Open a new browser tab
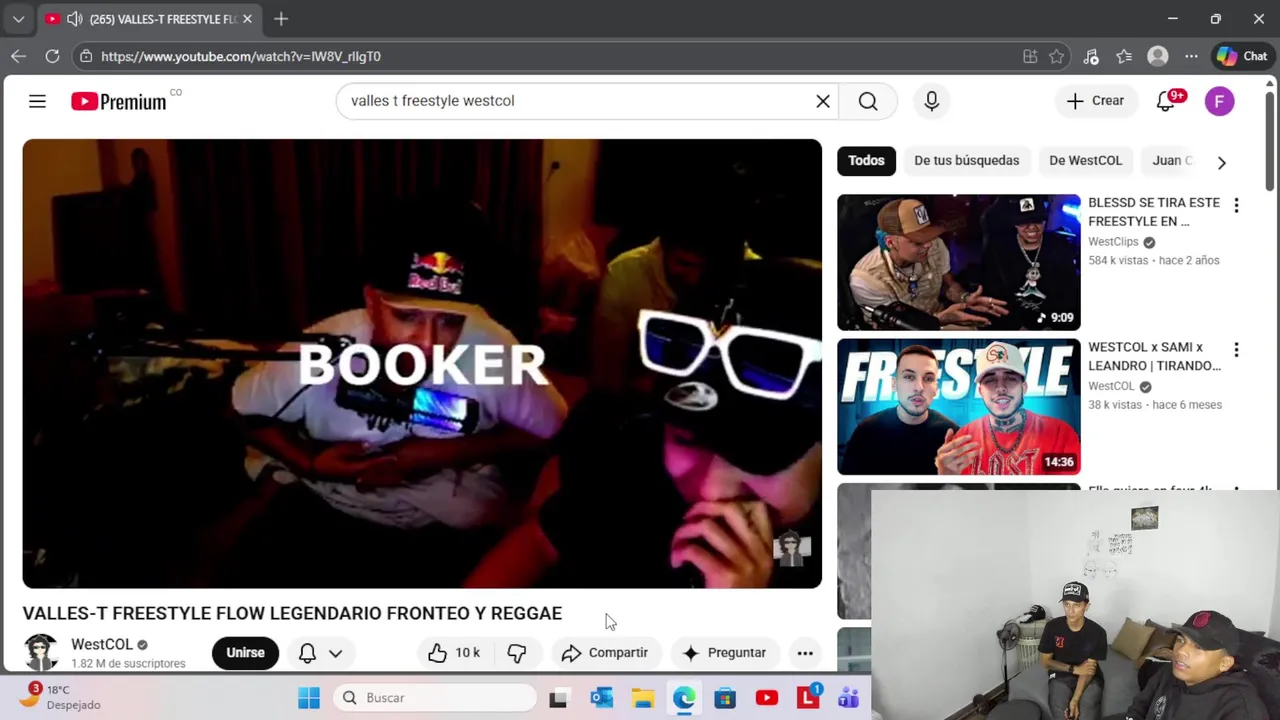Viewport: 1280px width, 720px height. point(281,19)
